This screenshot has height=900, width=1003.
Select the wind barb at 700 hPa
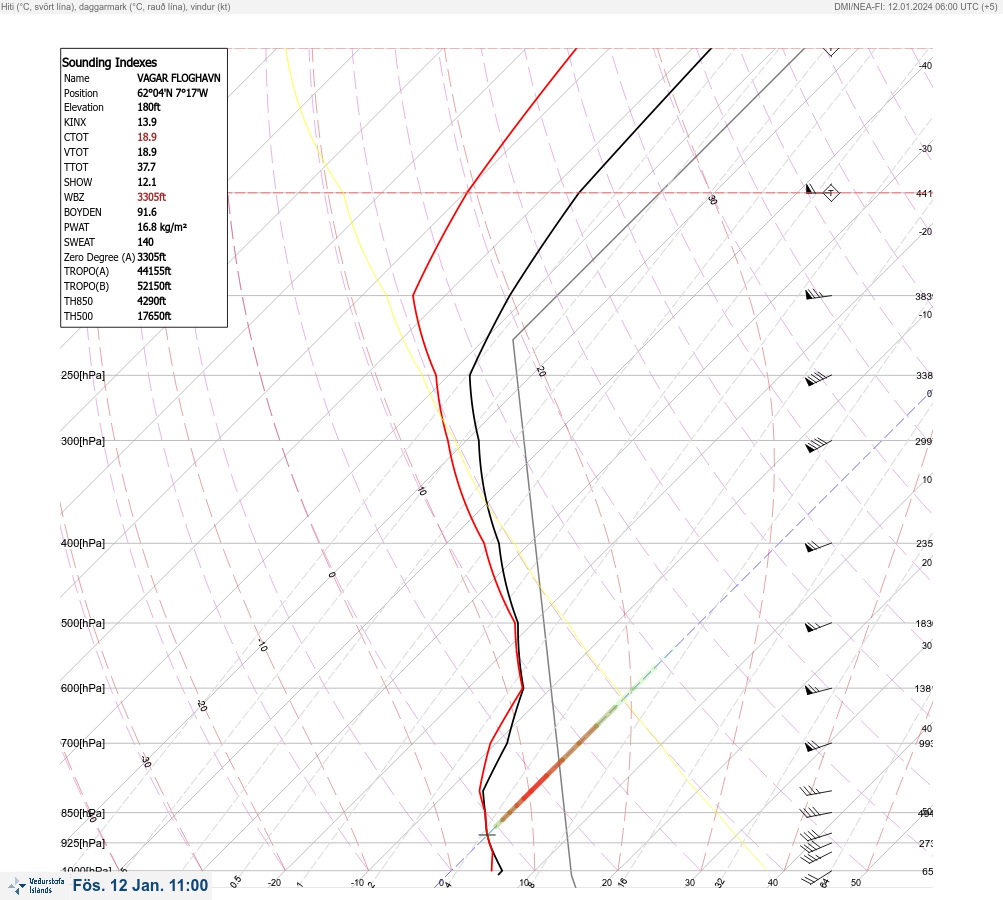click(x=818, y=745)
